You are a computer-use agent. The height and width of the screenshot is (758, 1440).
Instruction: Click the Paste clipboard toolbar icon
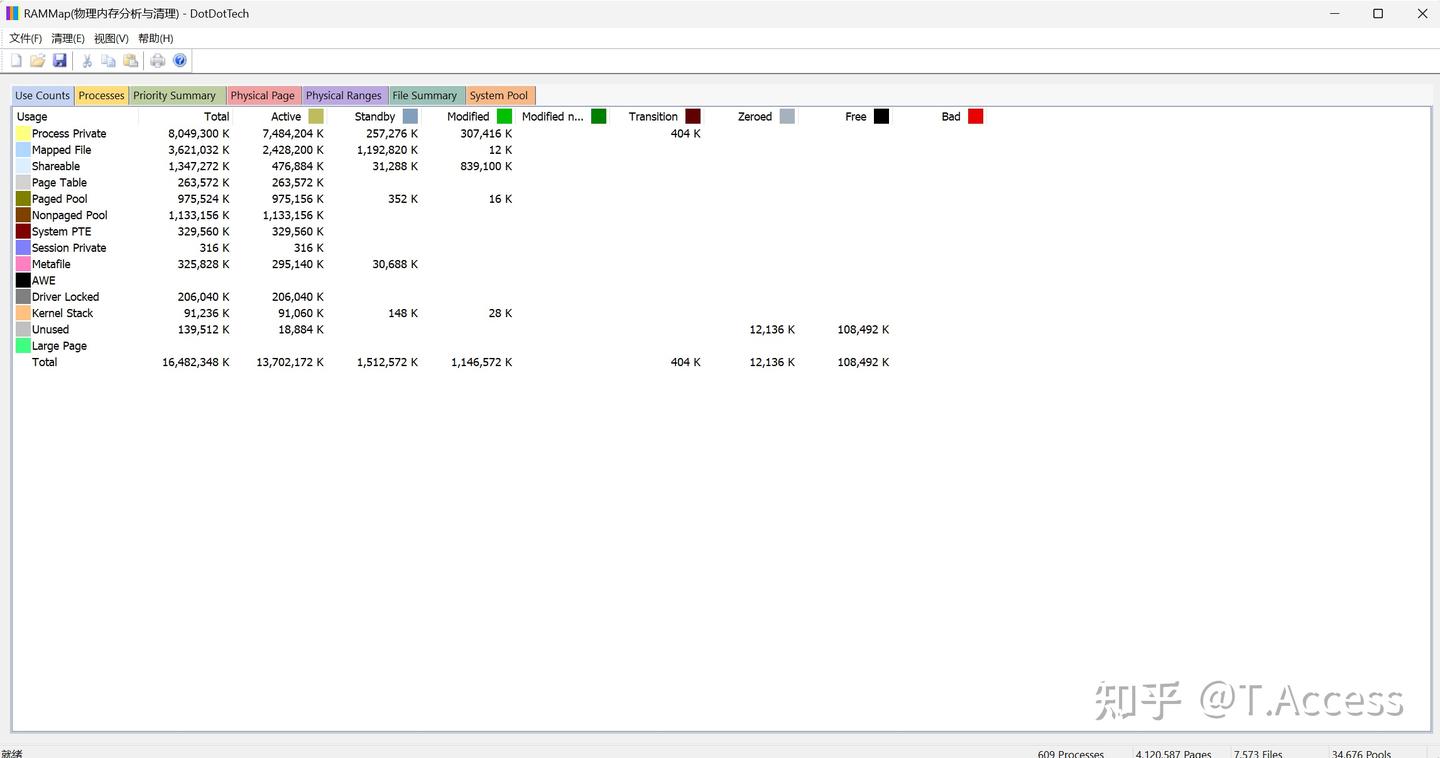pos(131,61)
